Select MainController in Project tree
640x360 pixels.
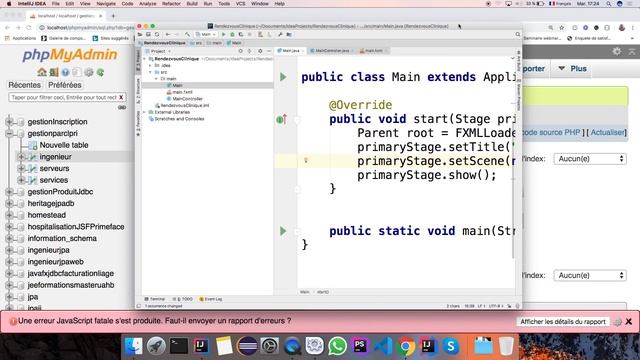point(187,99)
